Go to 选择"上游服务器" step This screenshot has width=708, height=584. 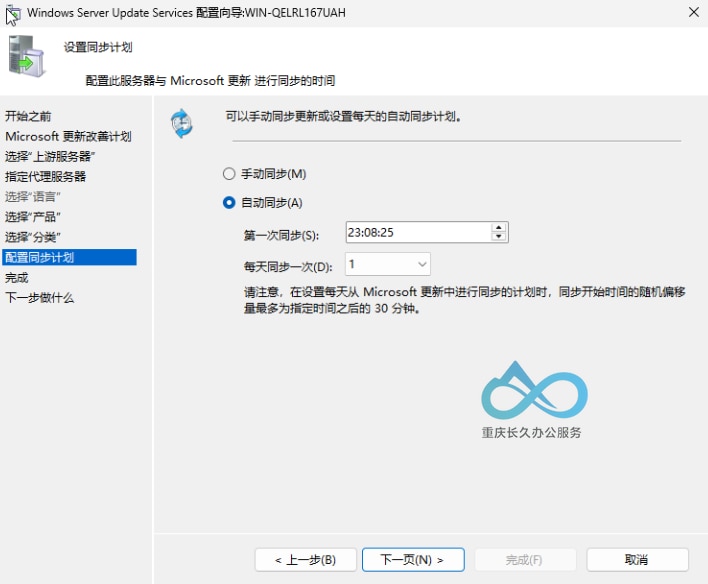click(50, 157)
